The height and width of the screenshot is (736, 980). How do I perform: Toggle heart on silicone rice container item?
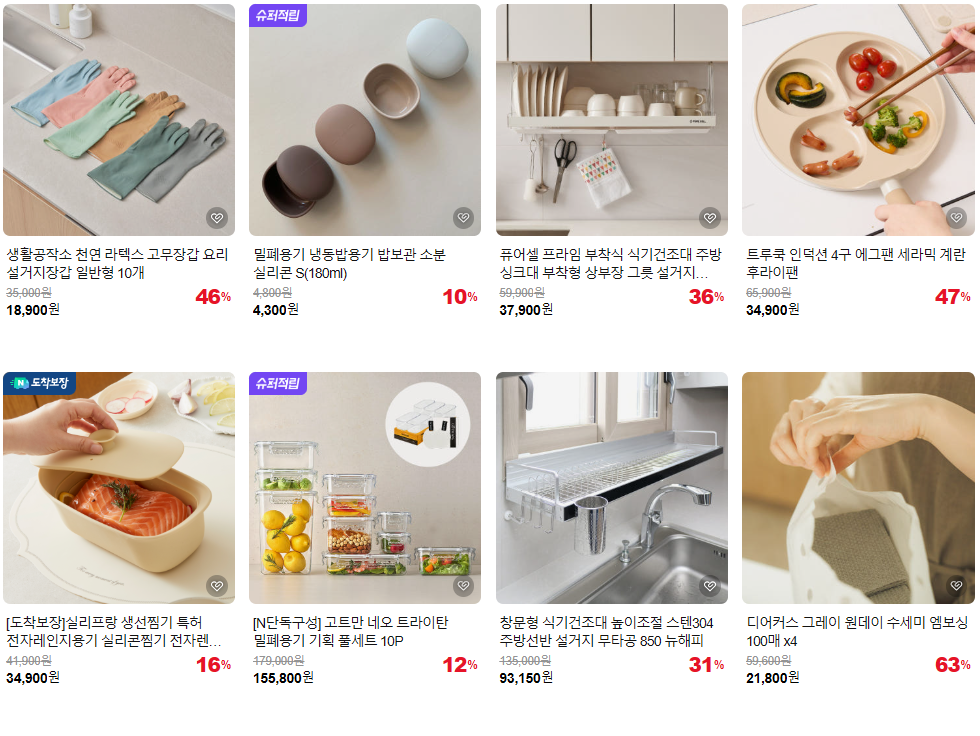[x=463, y=218]
